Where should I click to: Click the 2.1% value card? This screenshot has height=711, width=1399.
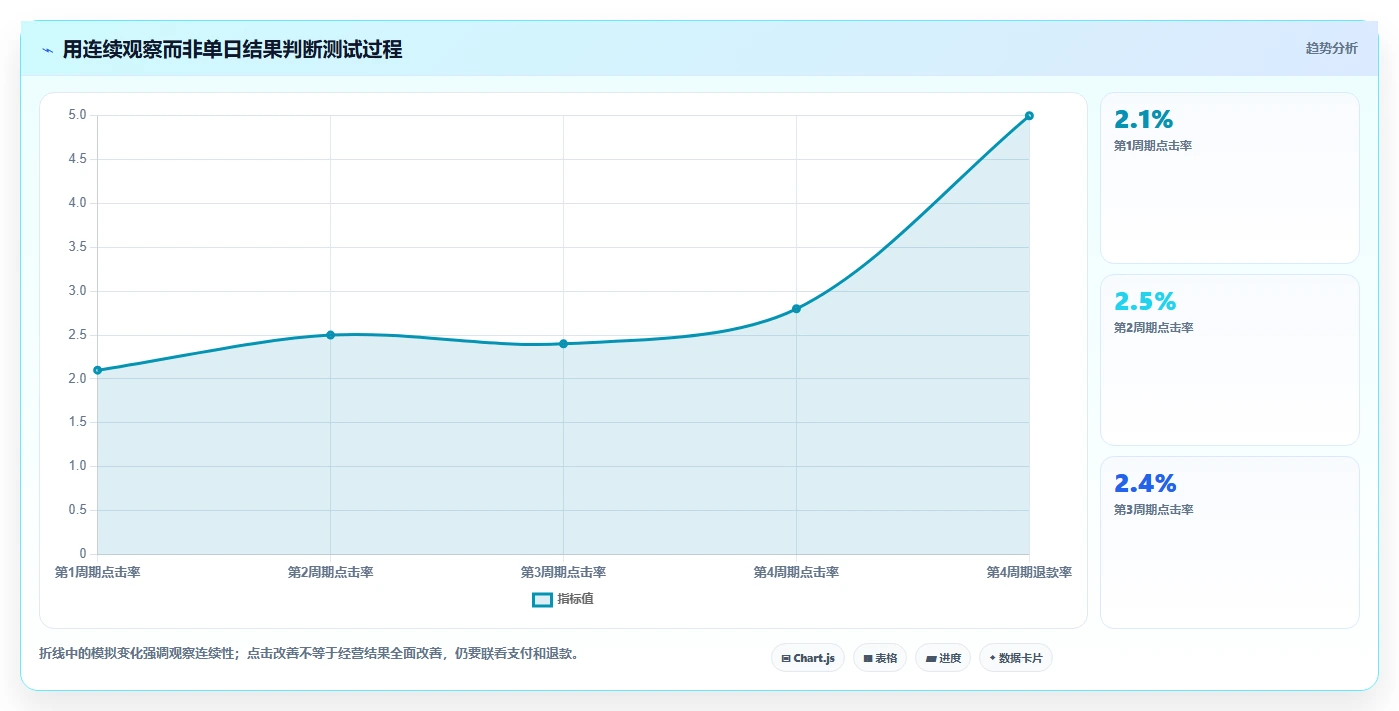click(1230, 178)
